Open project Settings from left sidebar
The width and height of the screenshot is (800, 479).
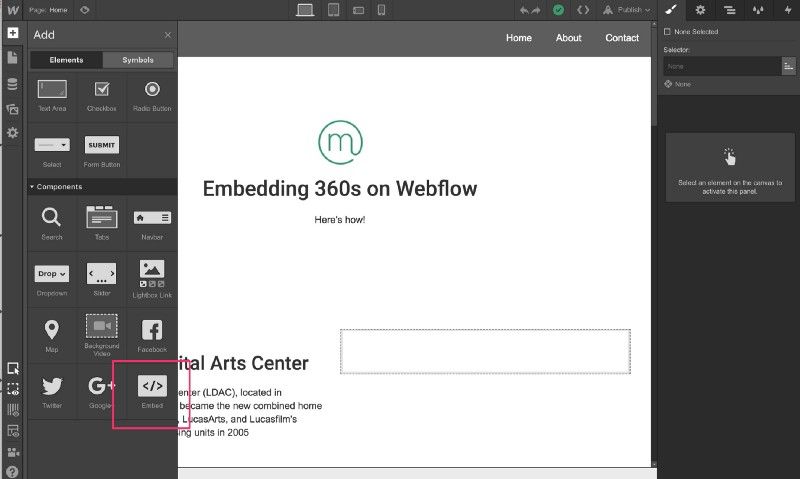[13, 133]
